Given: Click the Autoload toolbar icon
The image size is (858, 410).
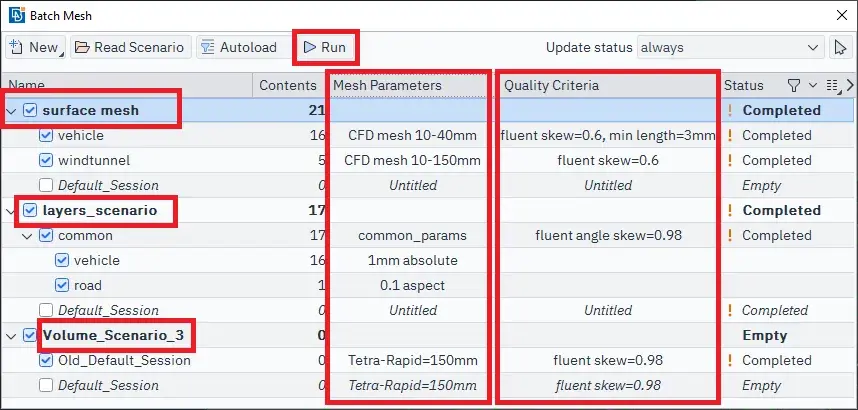Looking at the screenshot, I should tap(207, 47).
